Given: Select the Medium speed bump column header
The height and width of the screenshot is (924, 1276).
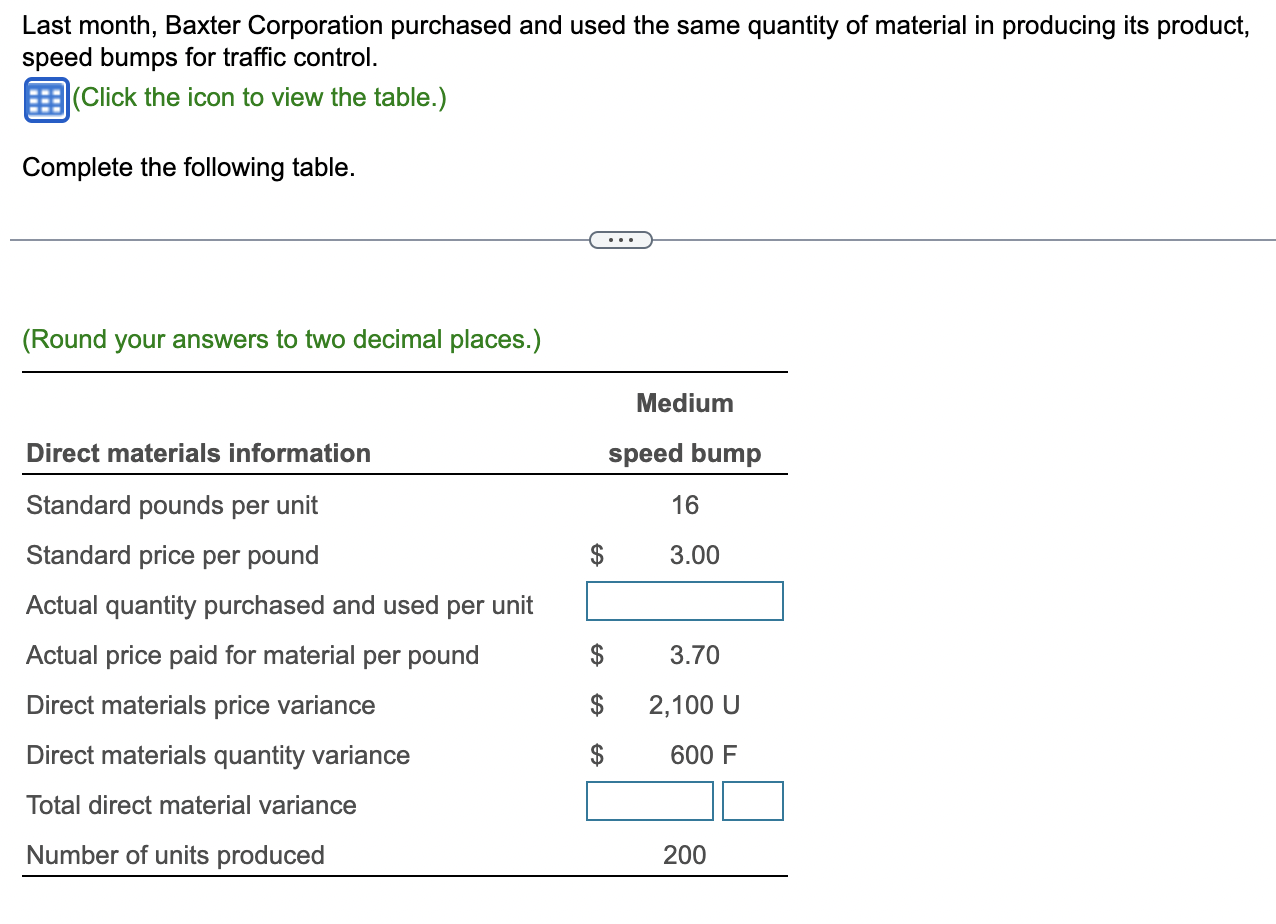Looking at the screenshot, I should [684, 428].
